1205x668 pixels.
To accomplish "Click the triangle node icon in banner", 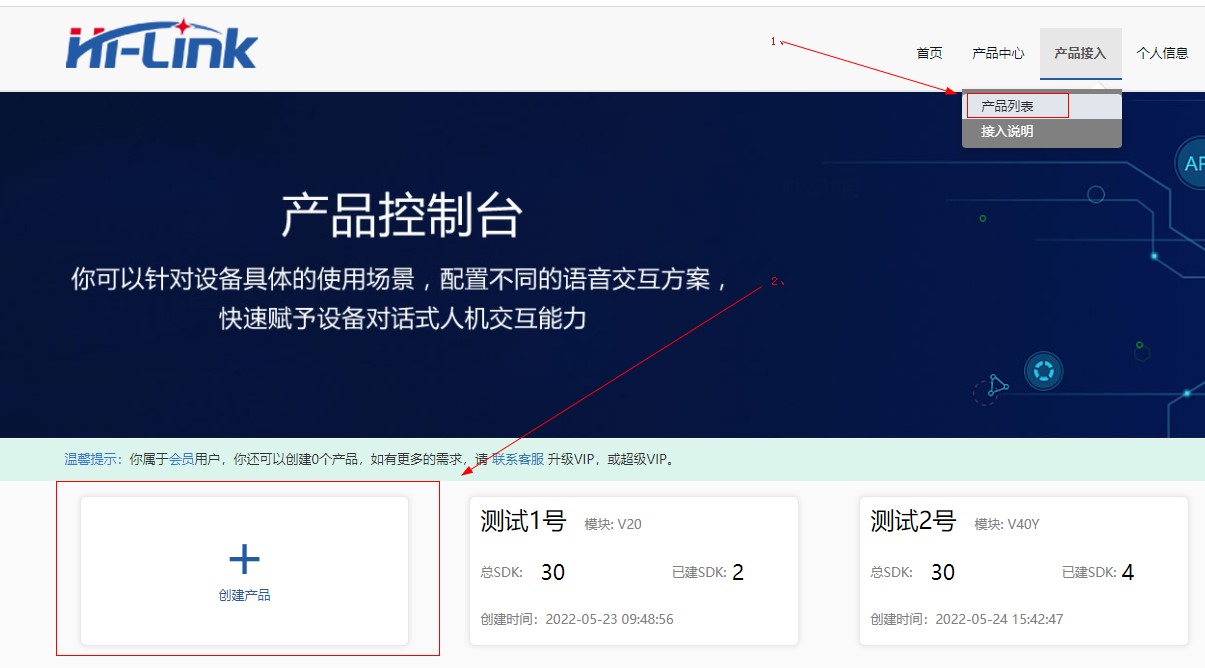I will pyautogui.click(x=997, y=384).
